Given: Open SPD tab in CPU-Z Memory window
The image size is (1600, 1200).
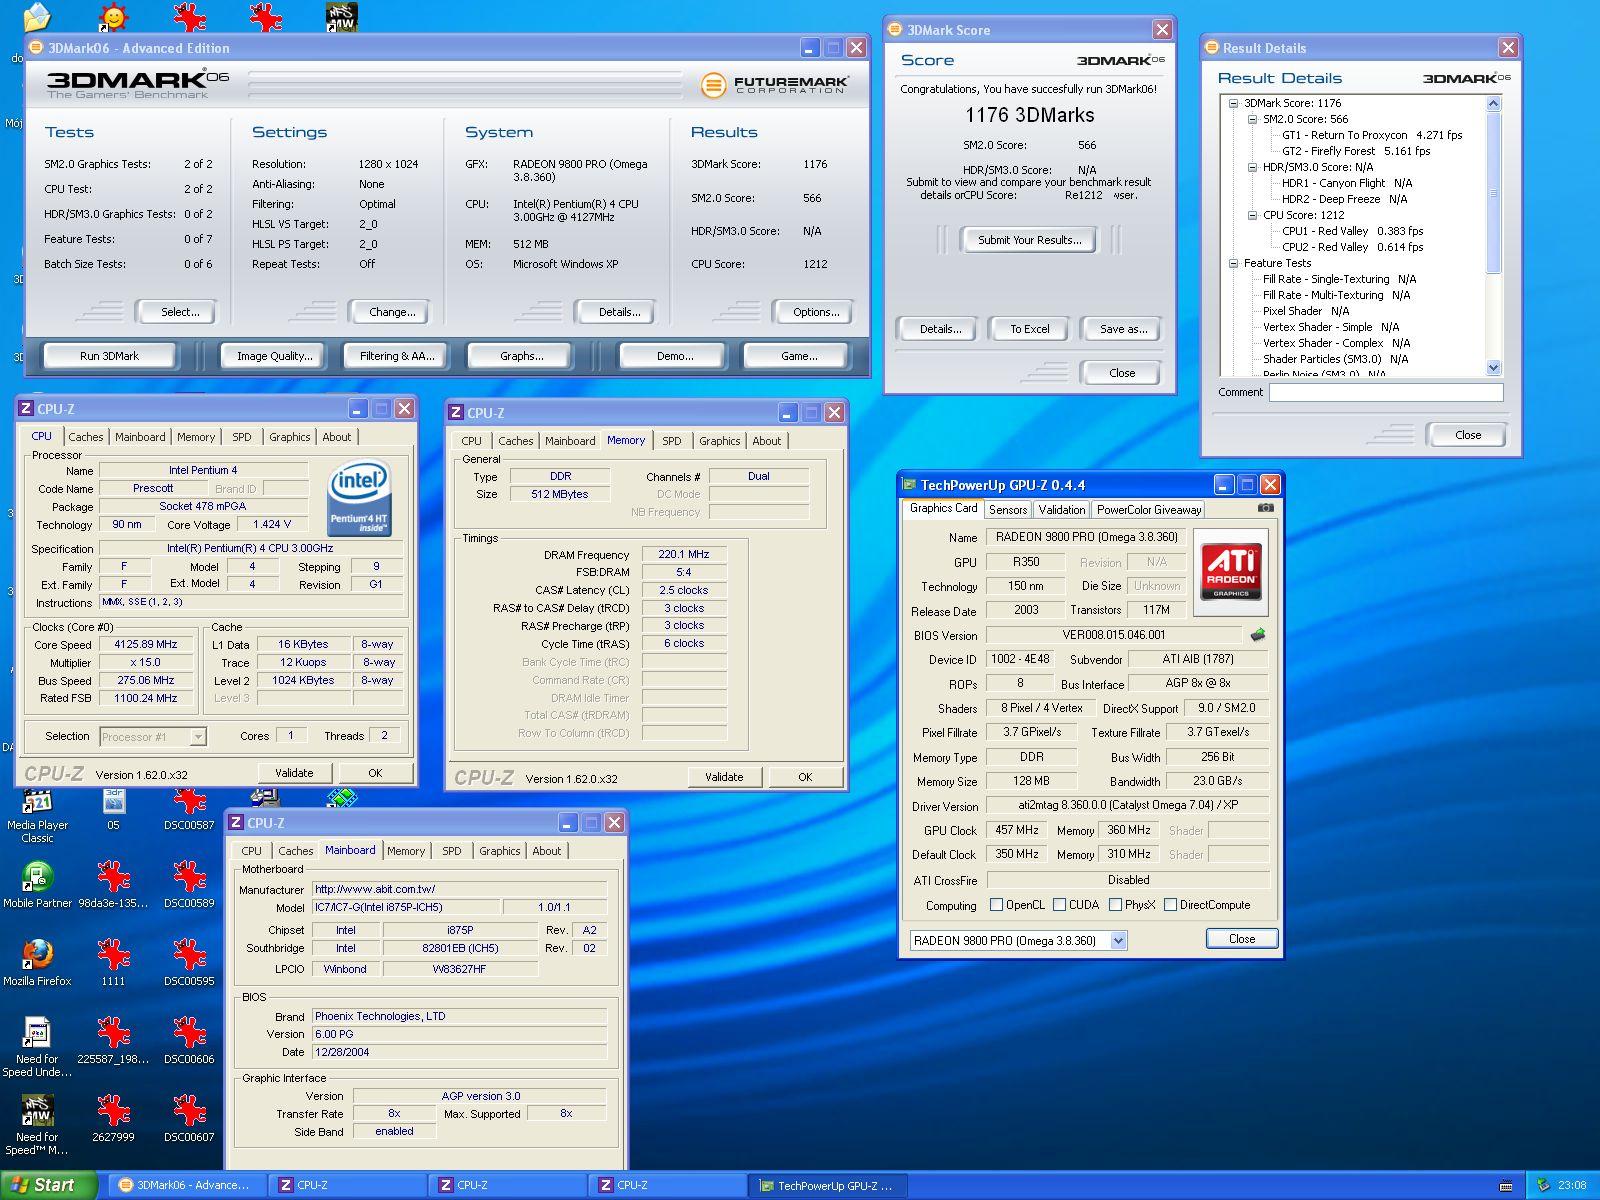Looking at the screenshot, I should 672,441.
